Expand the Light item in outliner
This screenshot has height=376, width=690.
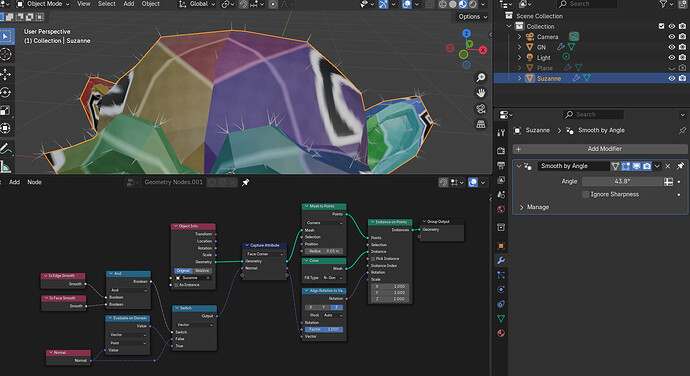coord(519,58)
